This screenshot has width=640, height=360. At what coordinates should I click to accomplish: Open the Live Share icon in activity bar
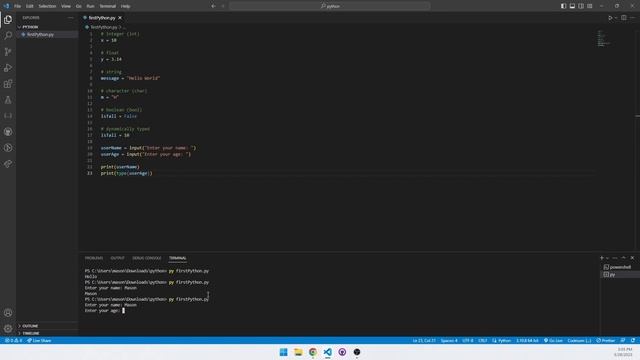[x=8, y=164]
